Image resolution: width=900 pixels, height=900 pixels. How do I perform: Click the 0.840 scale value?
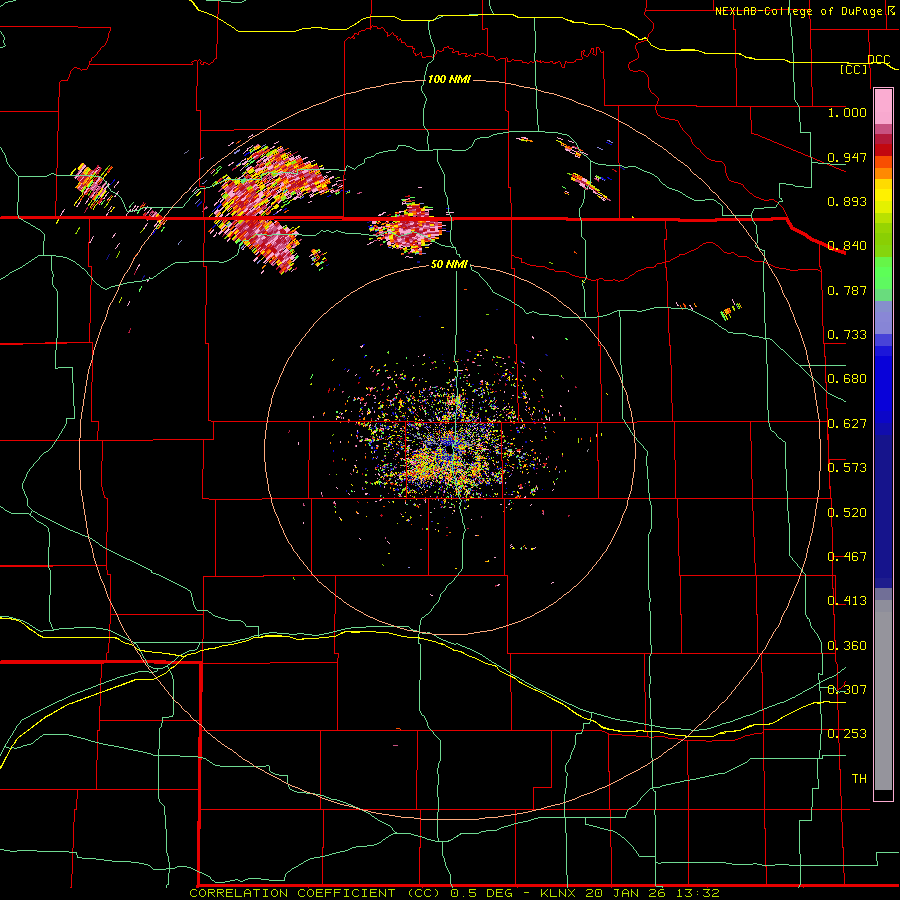click(847, 246)
